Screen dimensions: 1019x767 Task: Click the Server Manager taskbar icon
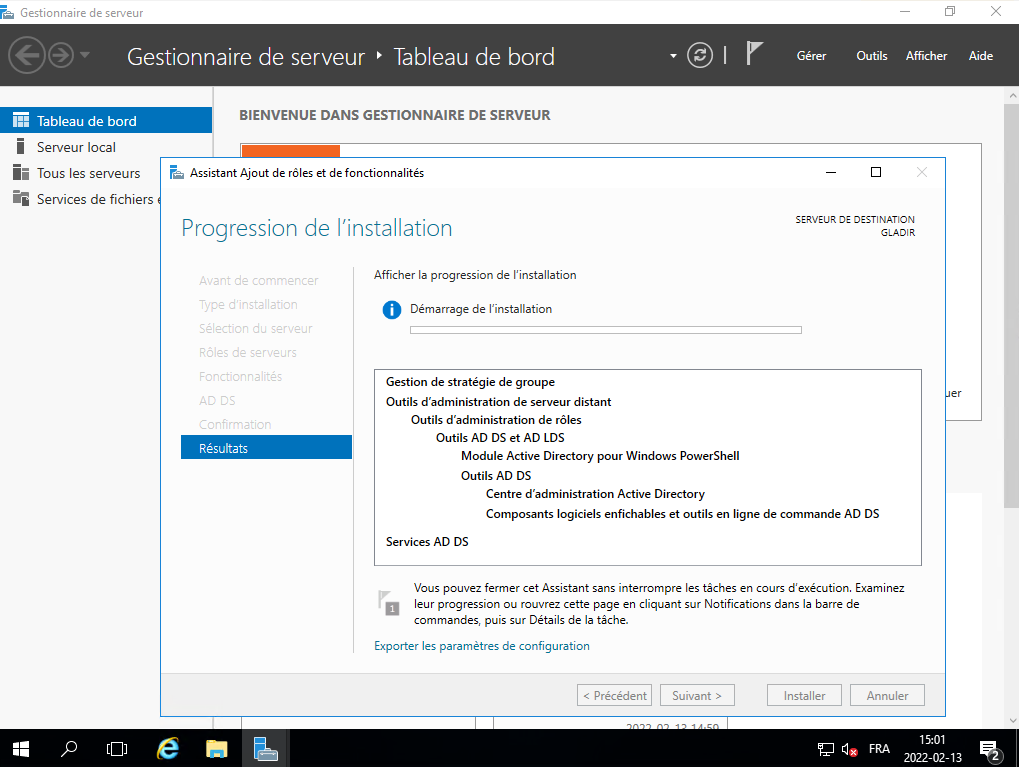point(265,749)
